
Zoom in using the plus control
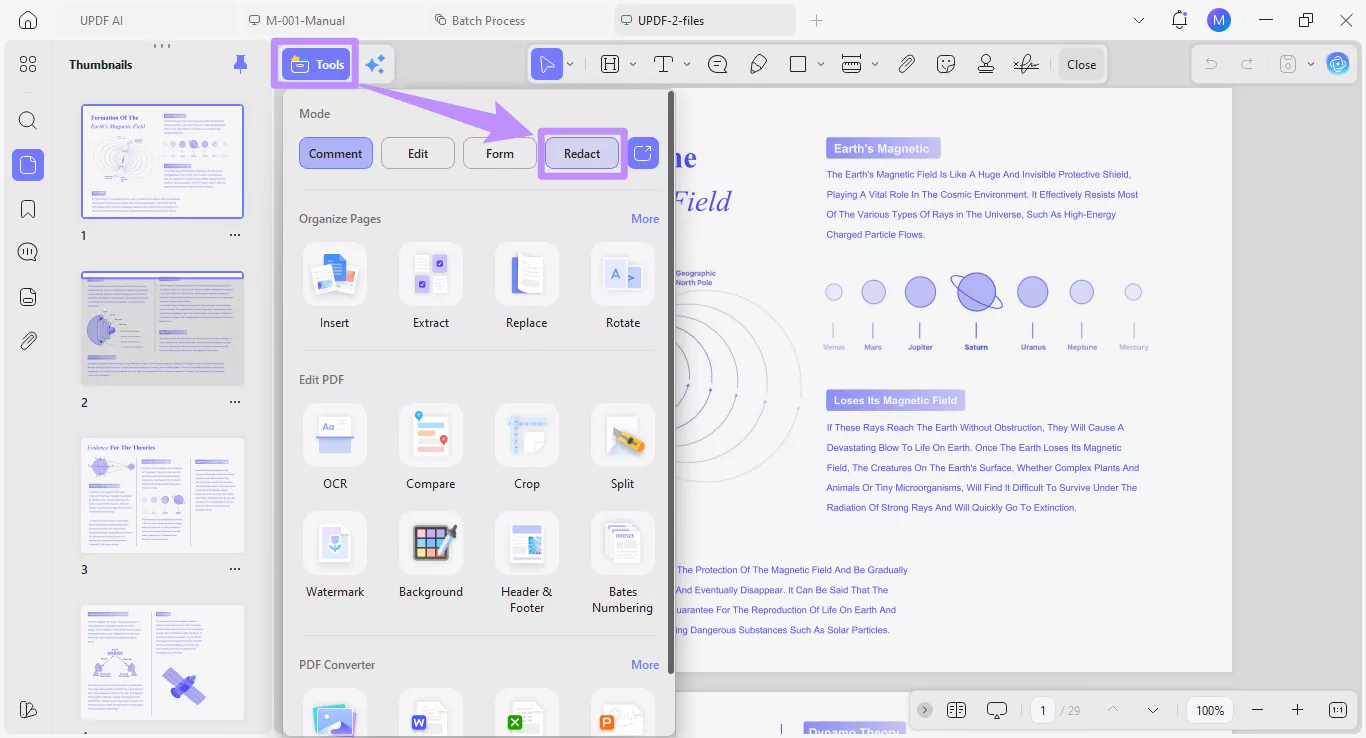[1298, 710]
